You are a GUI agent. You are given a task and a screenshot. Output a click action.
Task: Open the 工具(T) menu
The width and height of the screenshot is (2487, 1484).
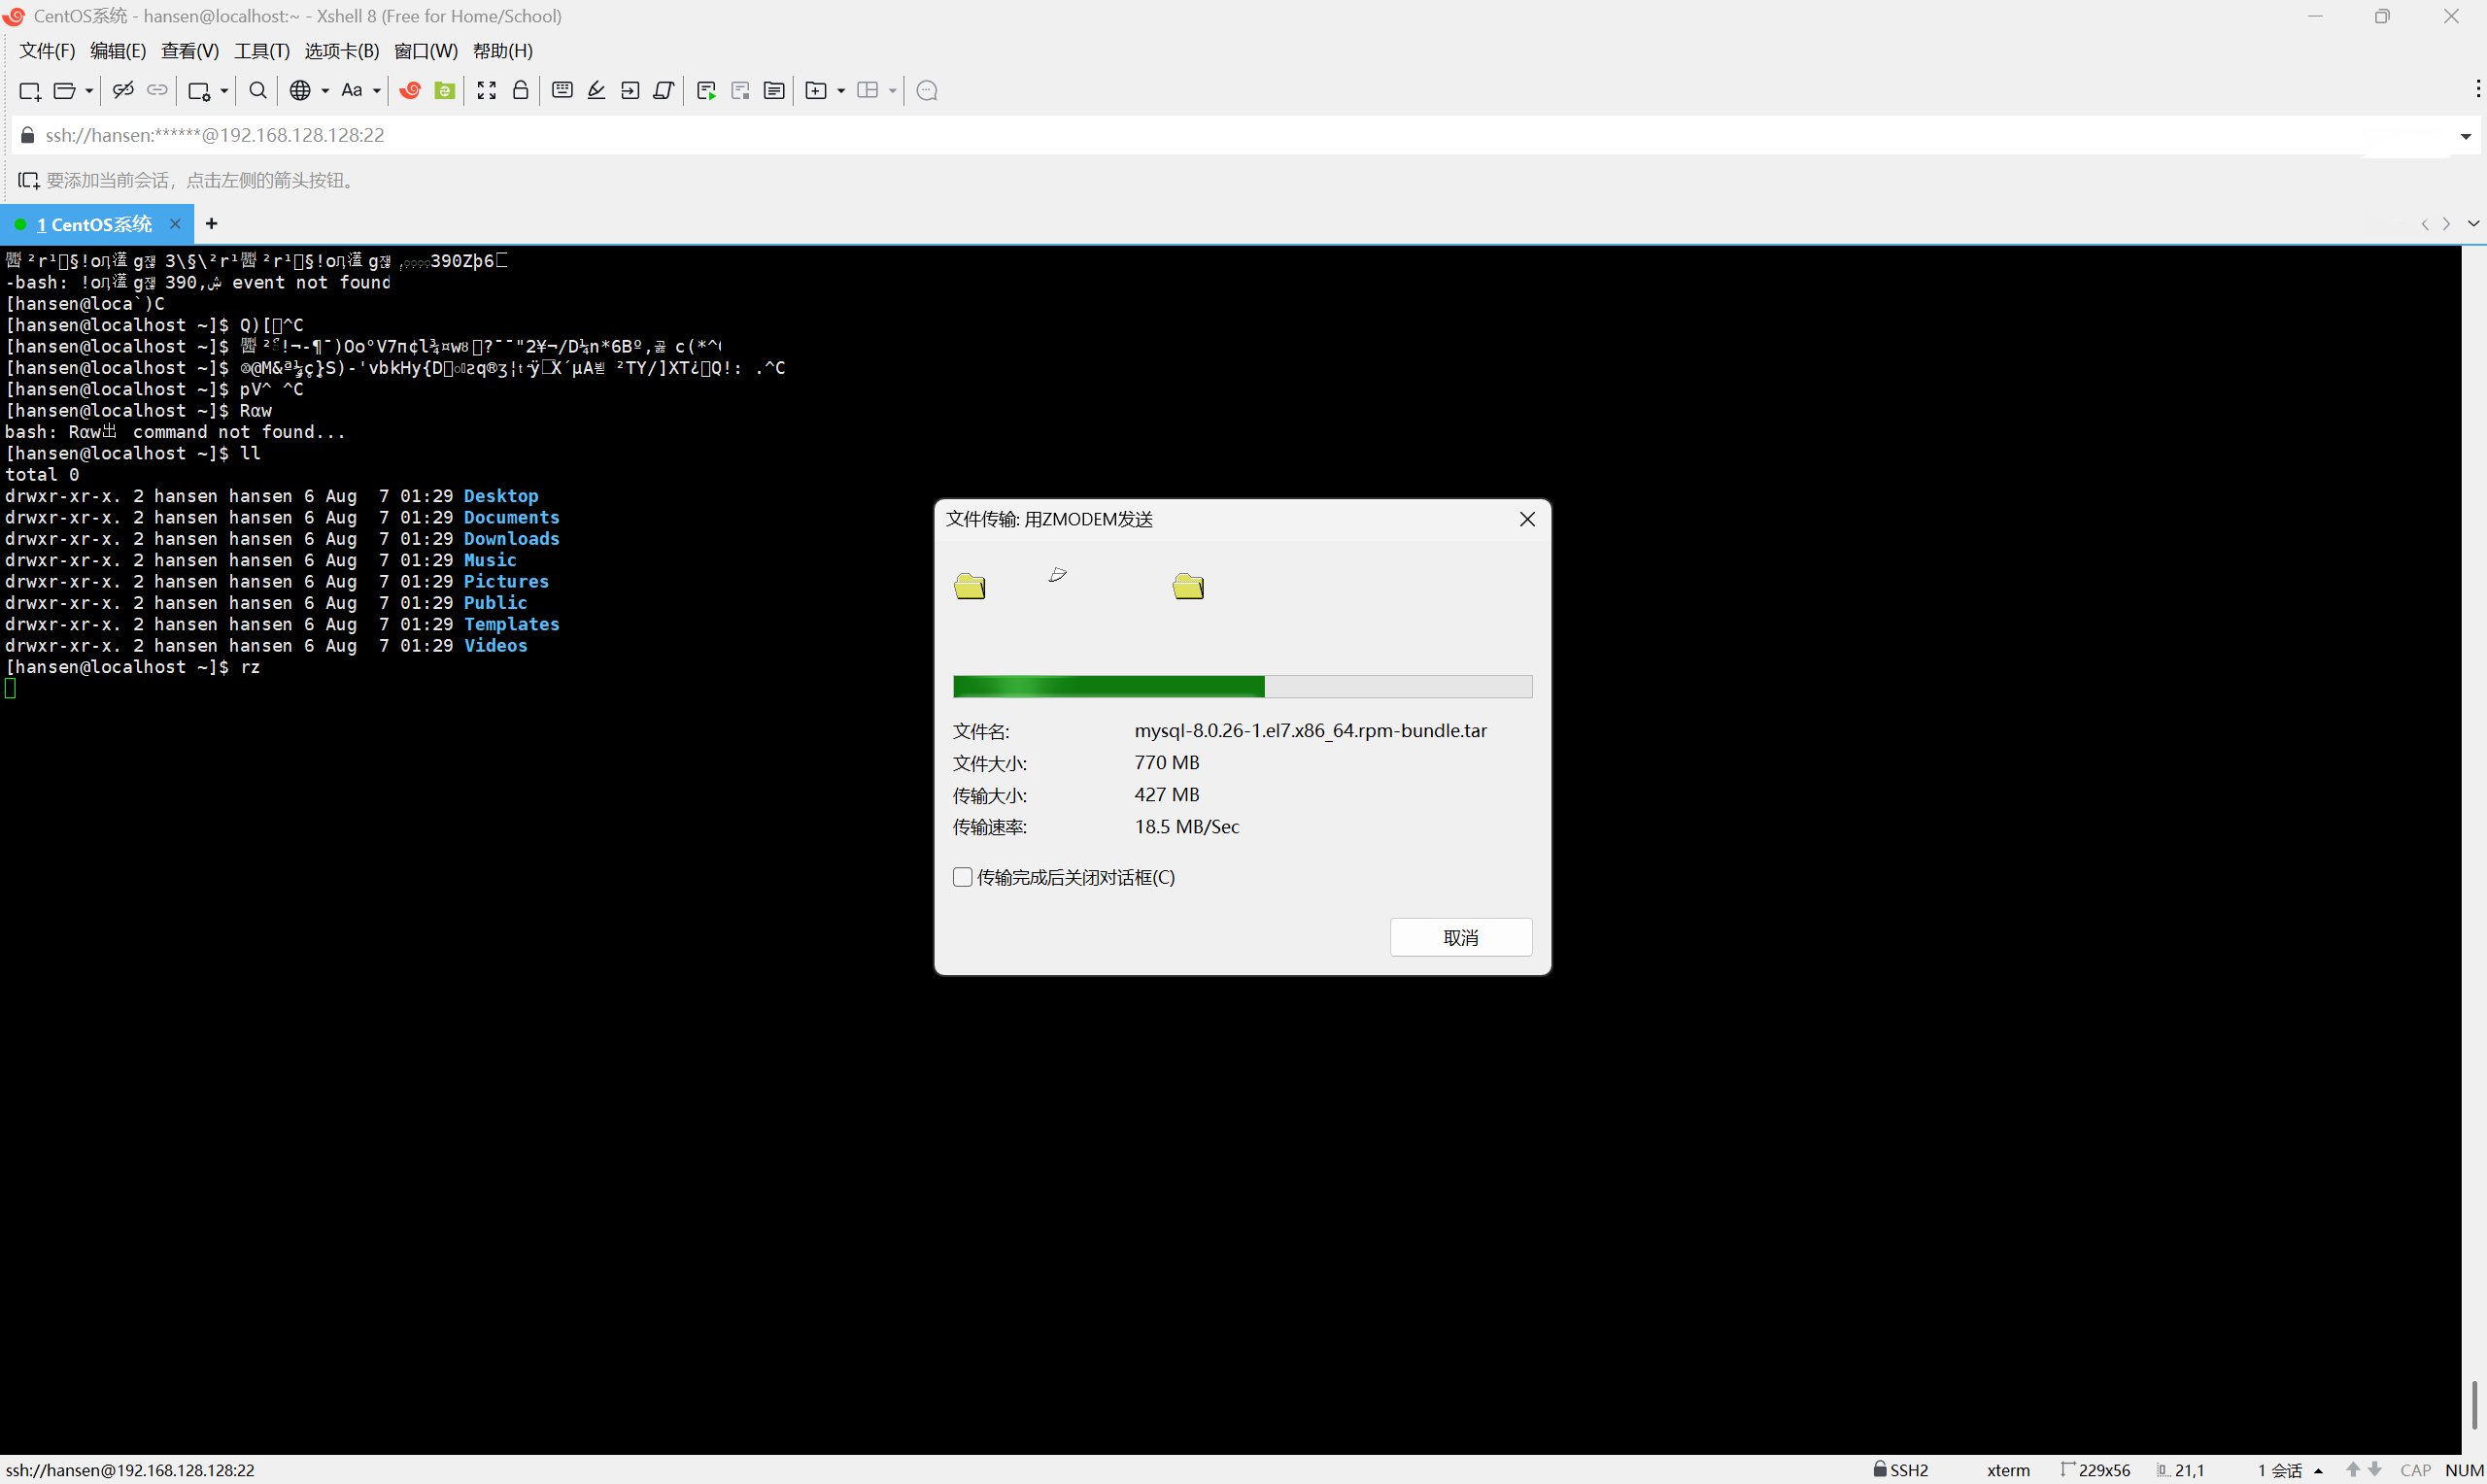tap(261, 51)
